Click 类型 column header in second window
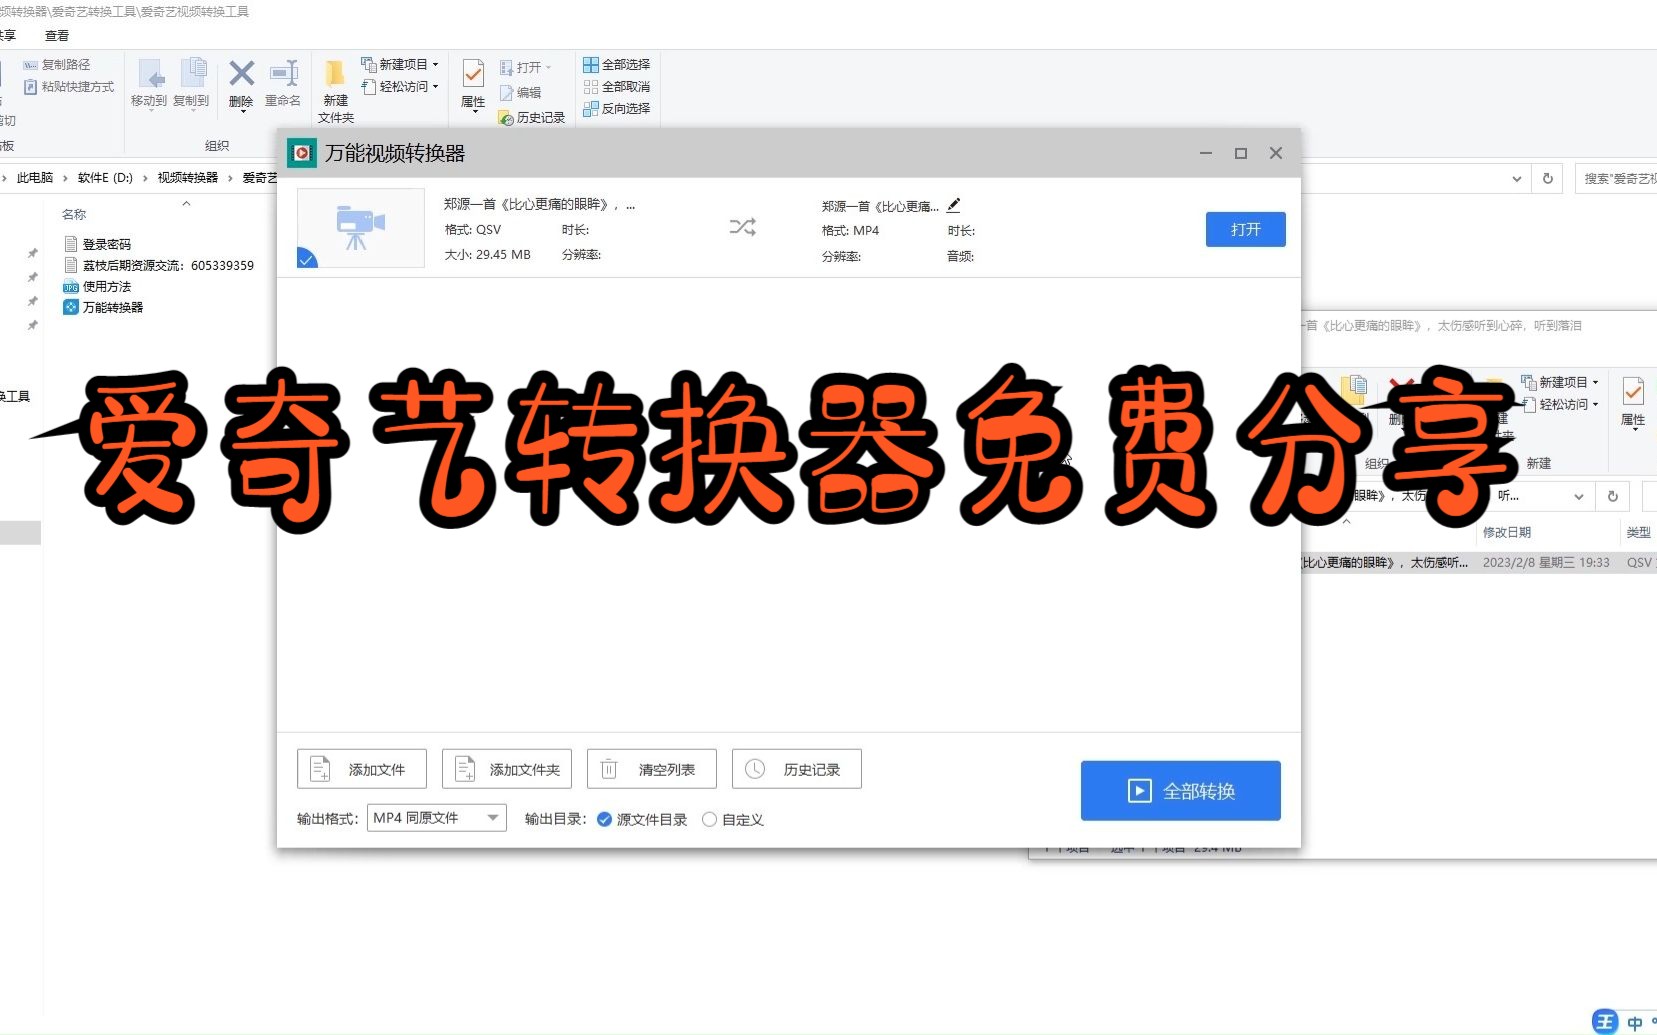The width and height of the screenshot is (1657, 1035). 1638,532
